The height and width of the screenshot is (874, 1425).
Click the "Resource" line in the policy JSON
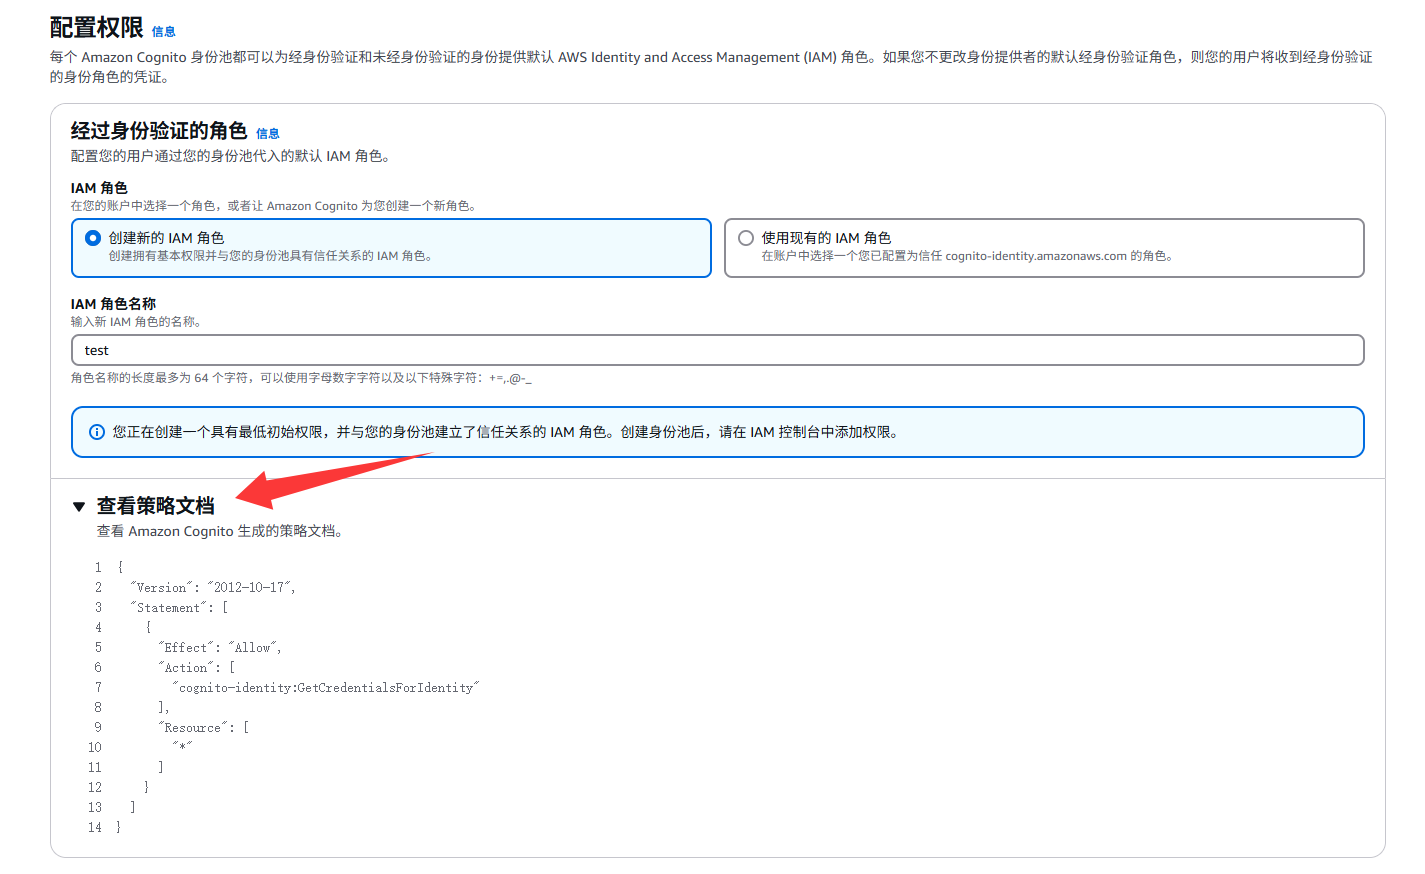203,728
